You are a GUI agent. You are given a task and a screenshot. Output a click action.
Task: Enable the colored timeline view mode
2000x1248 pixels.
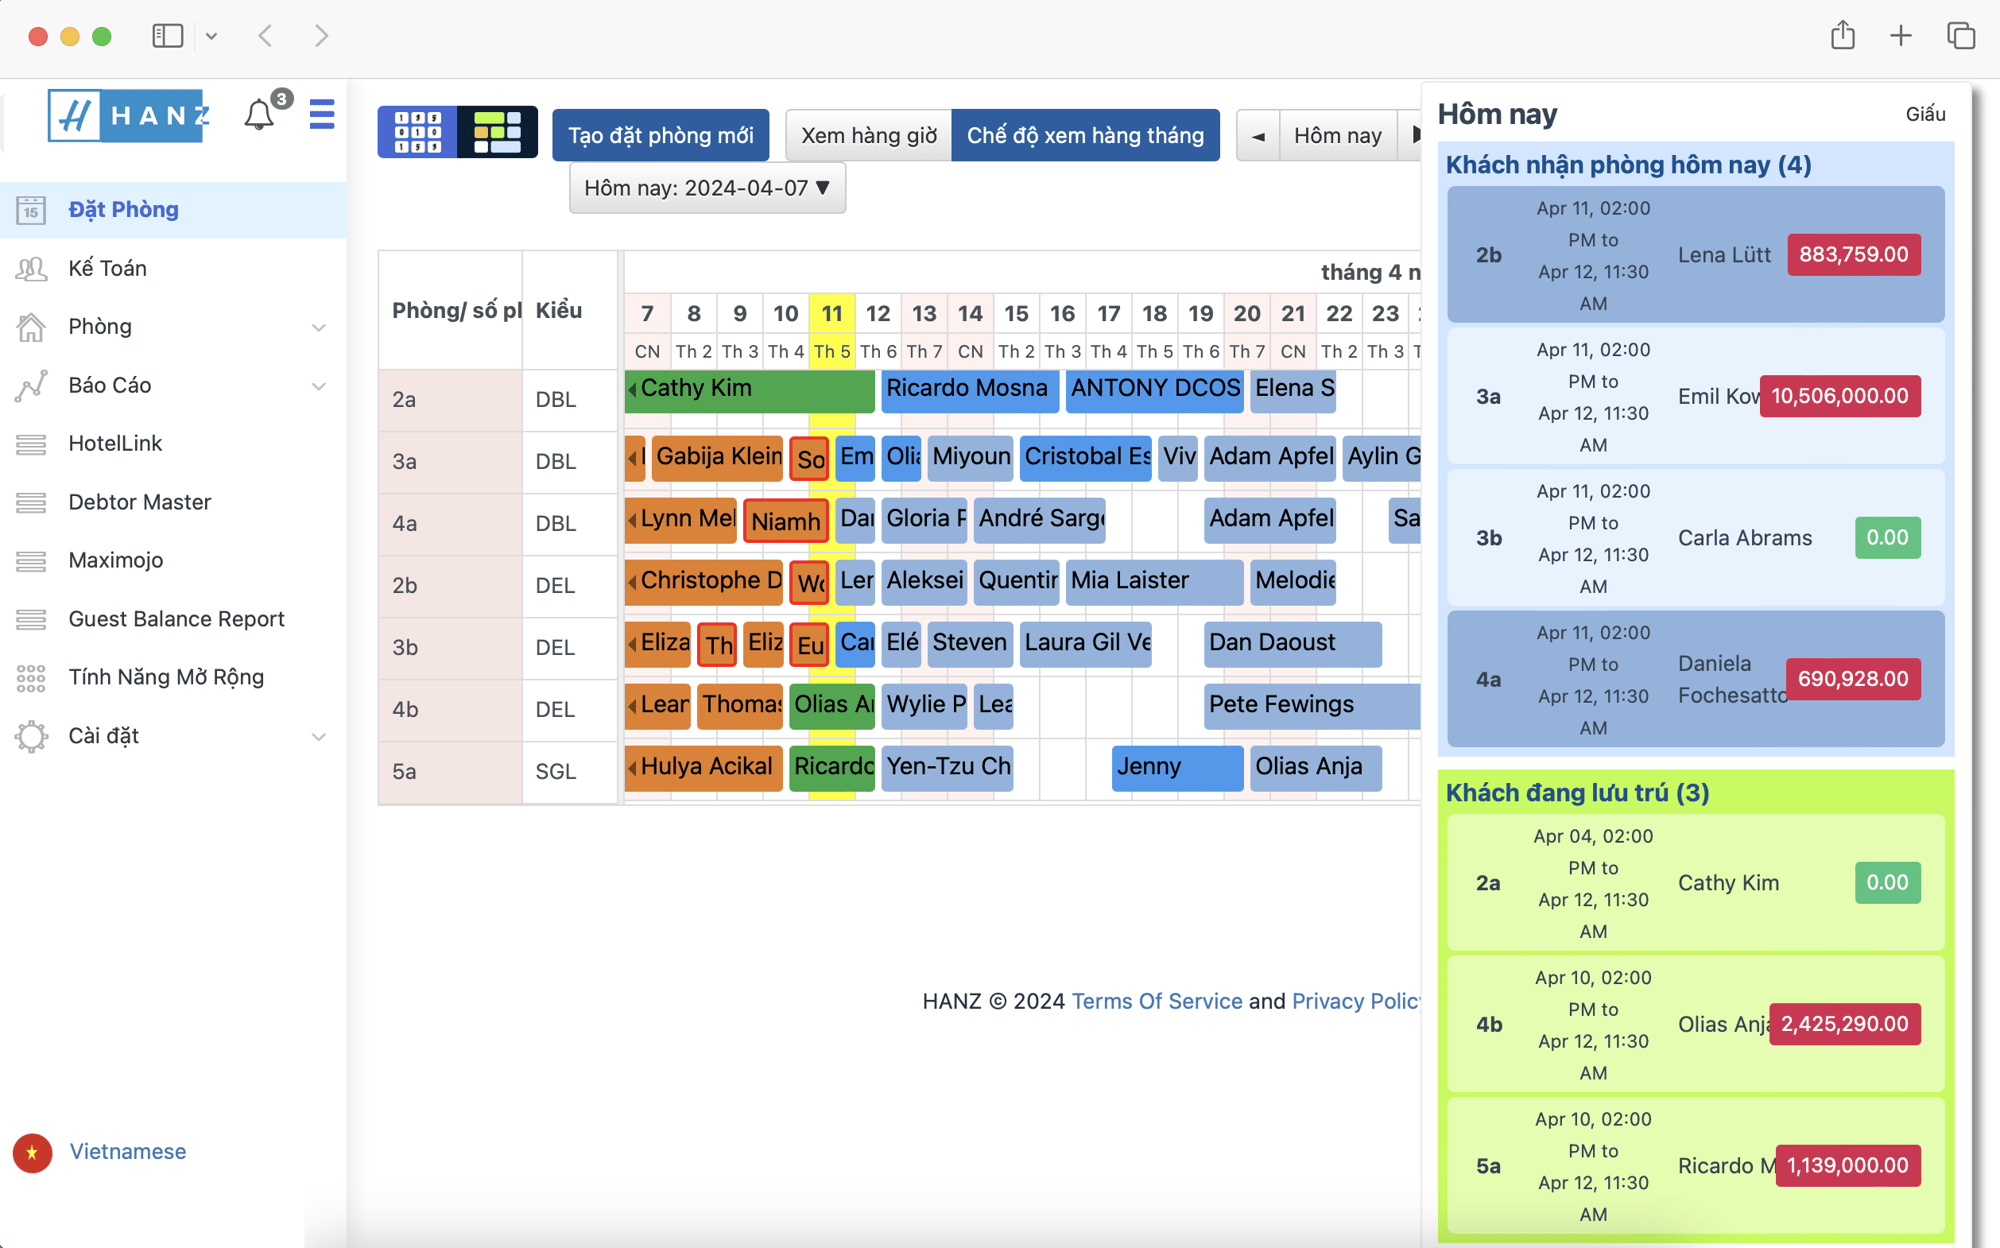click(498, 131)
